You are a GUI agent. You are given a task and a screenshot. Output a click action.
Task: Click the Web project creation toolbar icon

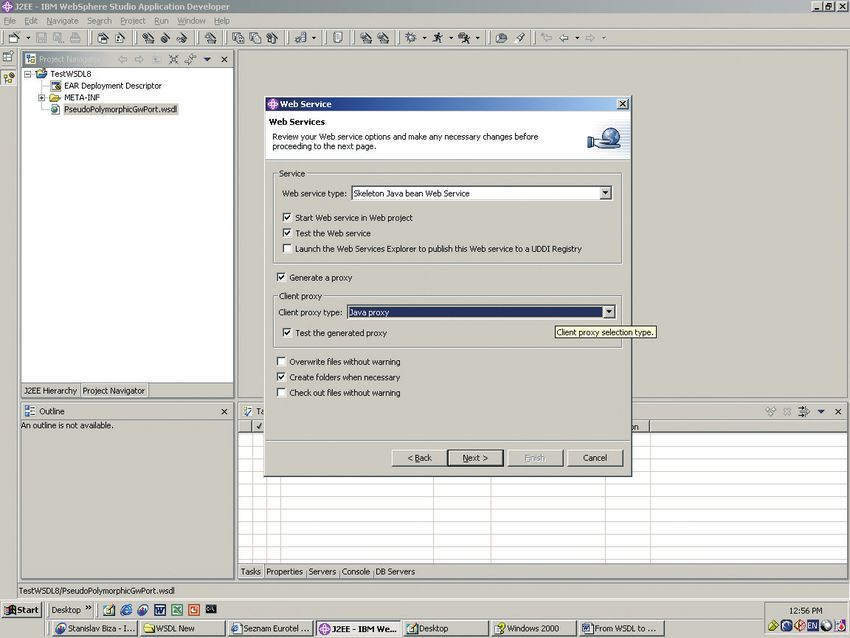[210, 37]
